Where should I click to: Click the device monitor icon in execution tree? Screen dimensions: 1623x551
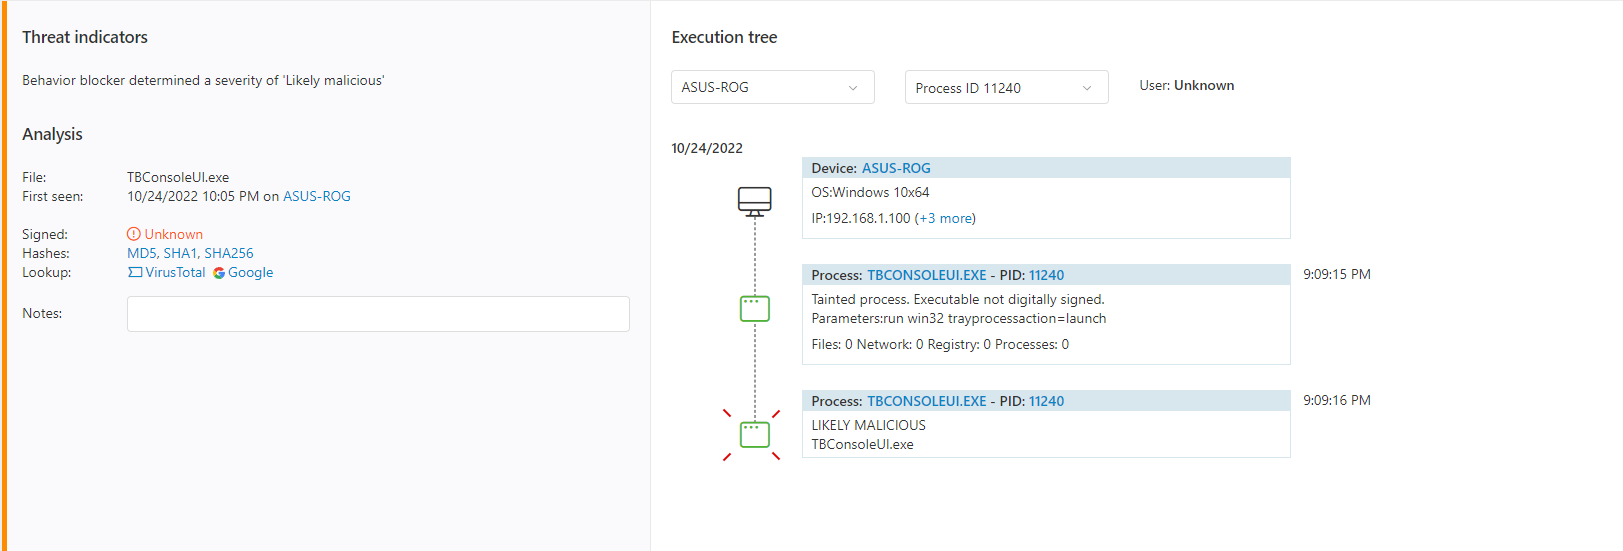coord(754,201)
